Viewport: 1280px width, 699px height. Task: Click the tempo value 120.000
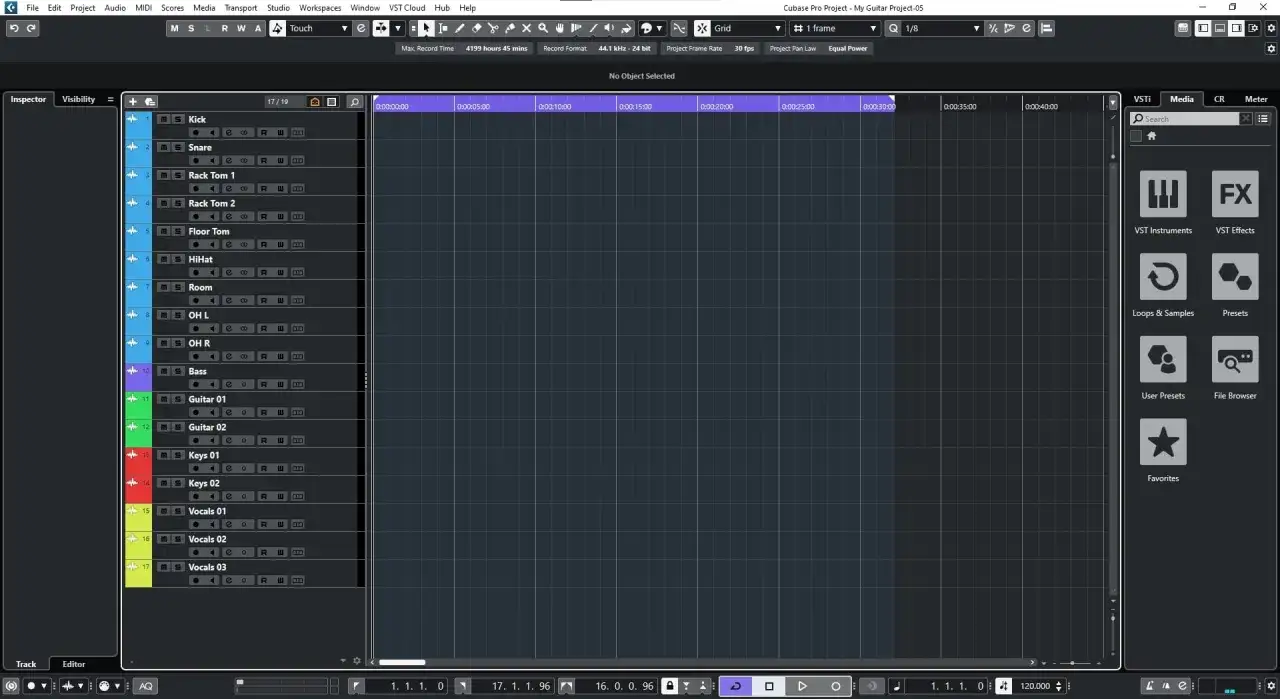[x=1035, y=686]
